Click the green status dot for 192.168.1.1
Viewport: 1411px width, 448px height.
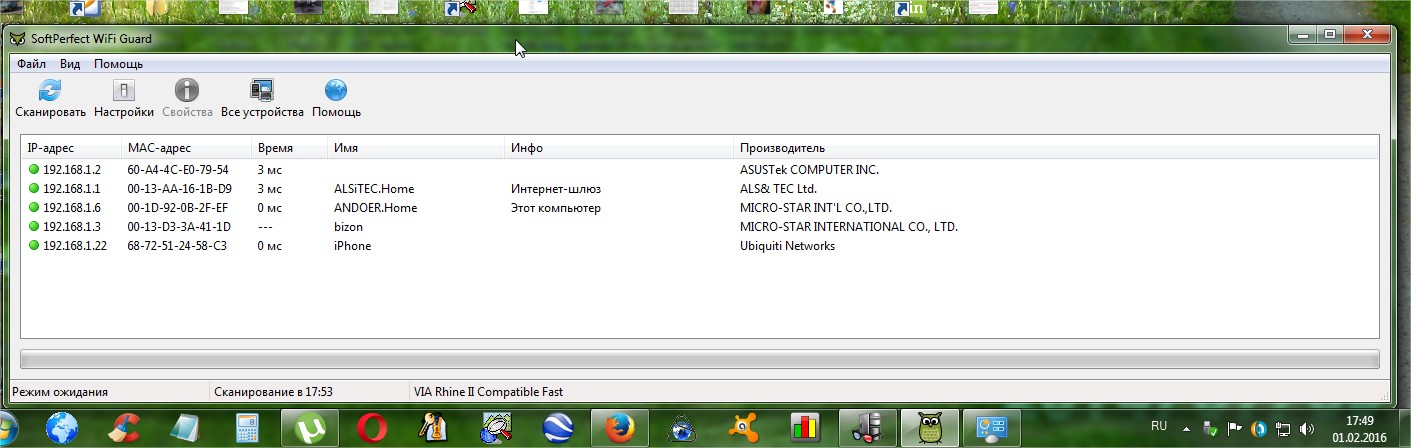[34, 189]
